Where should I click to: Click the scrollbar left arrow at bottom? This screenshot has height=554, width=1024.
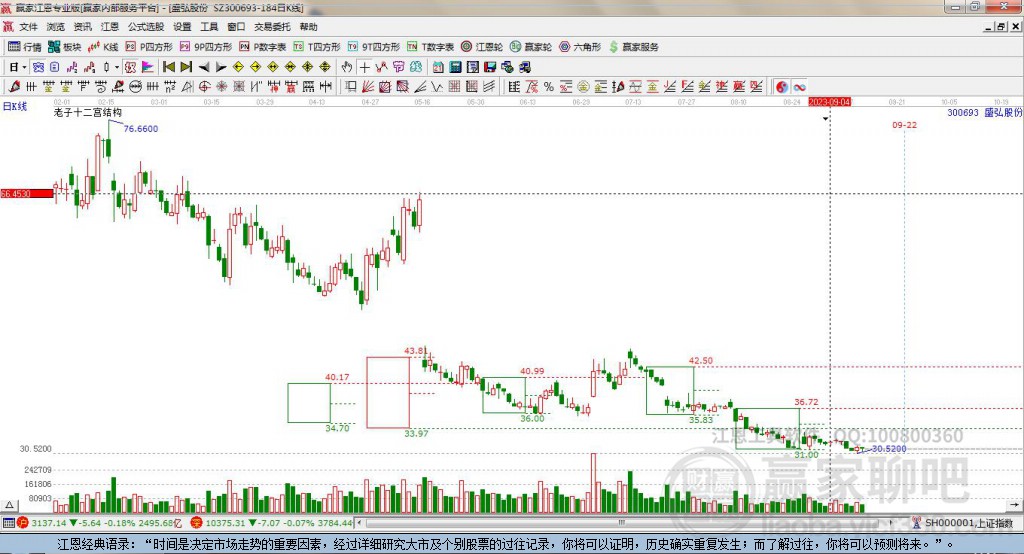point(360,523)
